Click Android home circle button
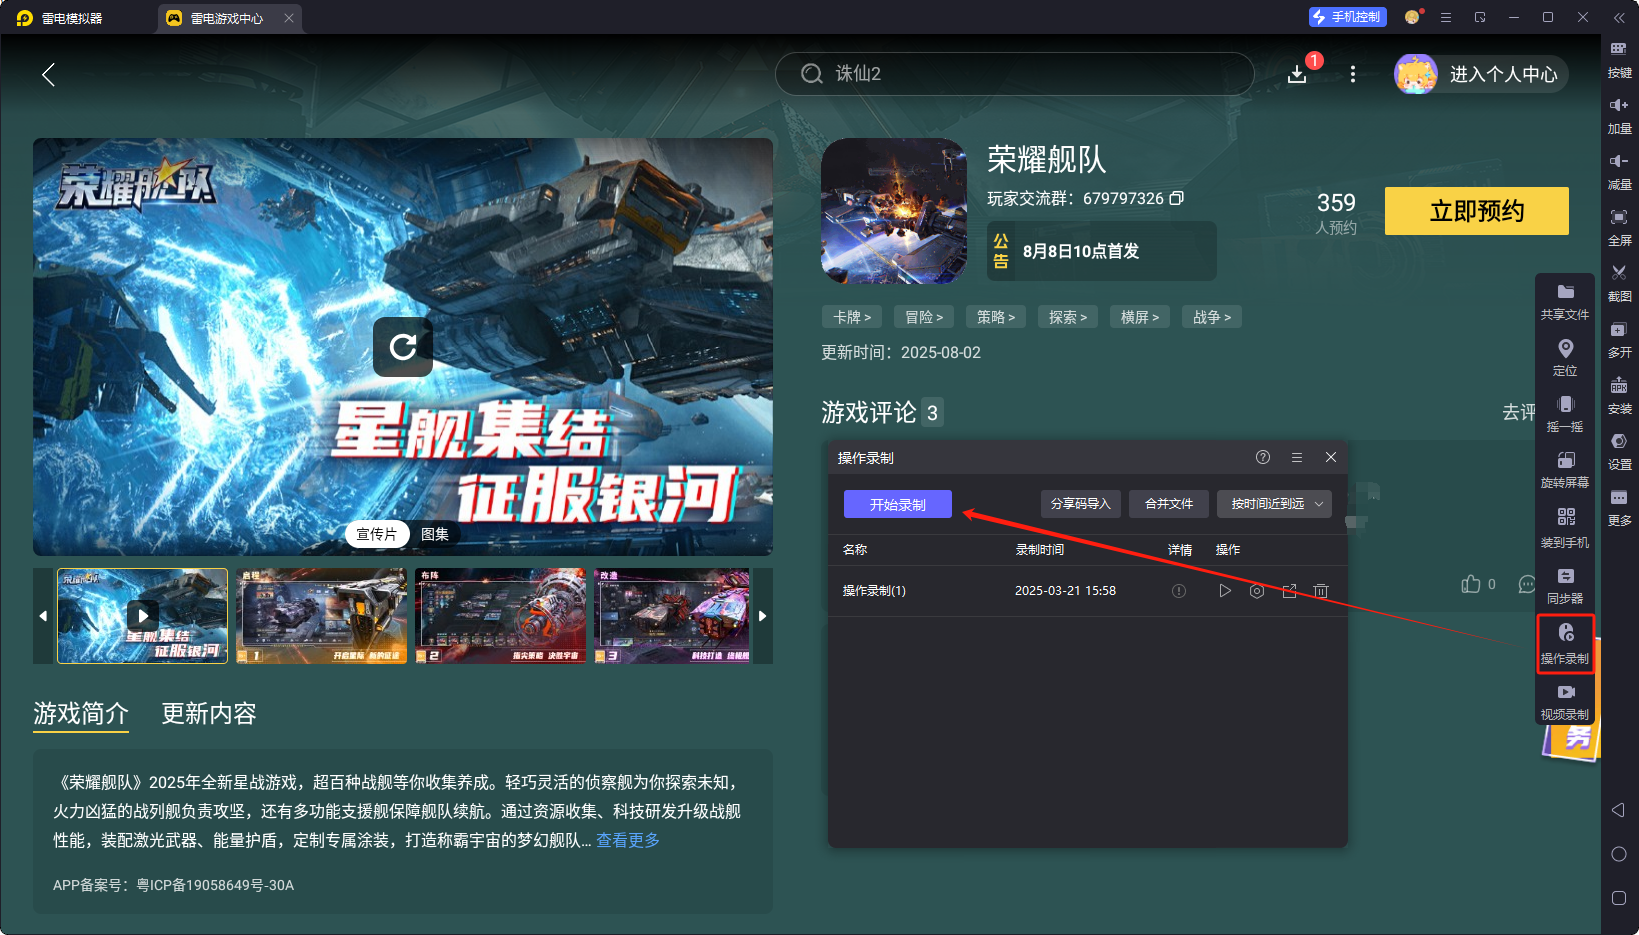The image size is (1639, 935). (x=1619, y=854)
